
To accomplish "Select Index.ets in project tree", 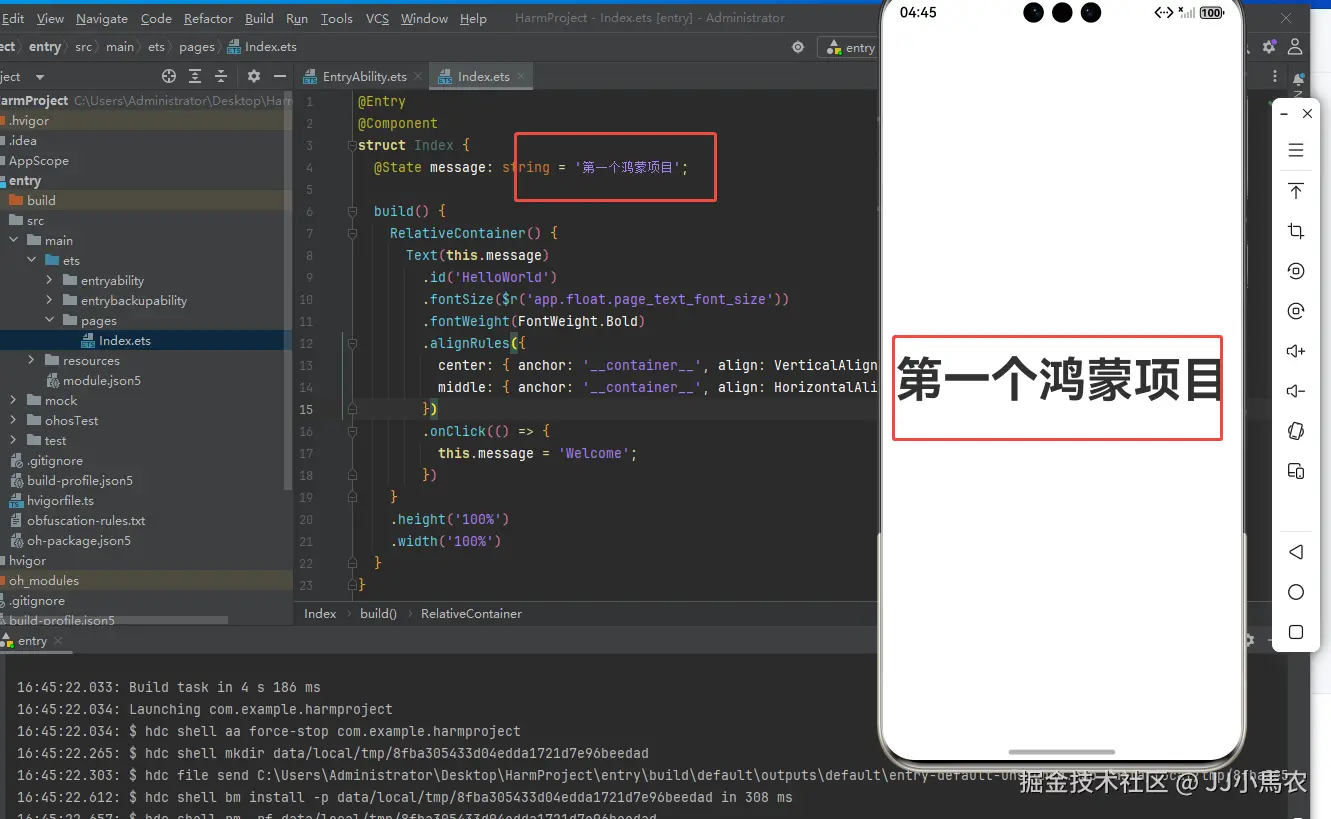I will 125,340.
